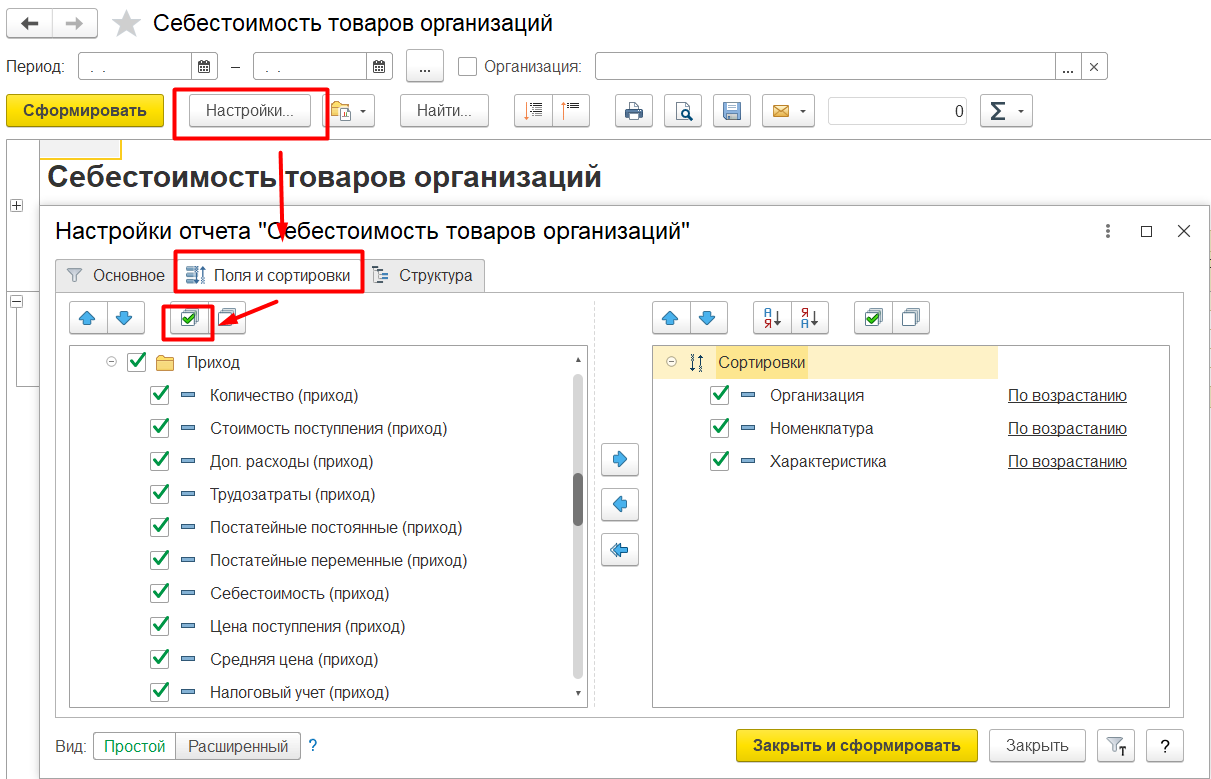Viewport: 1211px width, 779px height.
Task: Expand the plus group in report margin
Action: 16,205
